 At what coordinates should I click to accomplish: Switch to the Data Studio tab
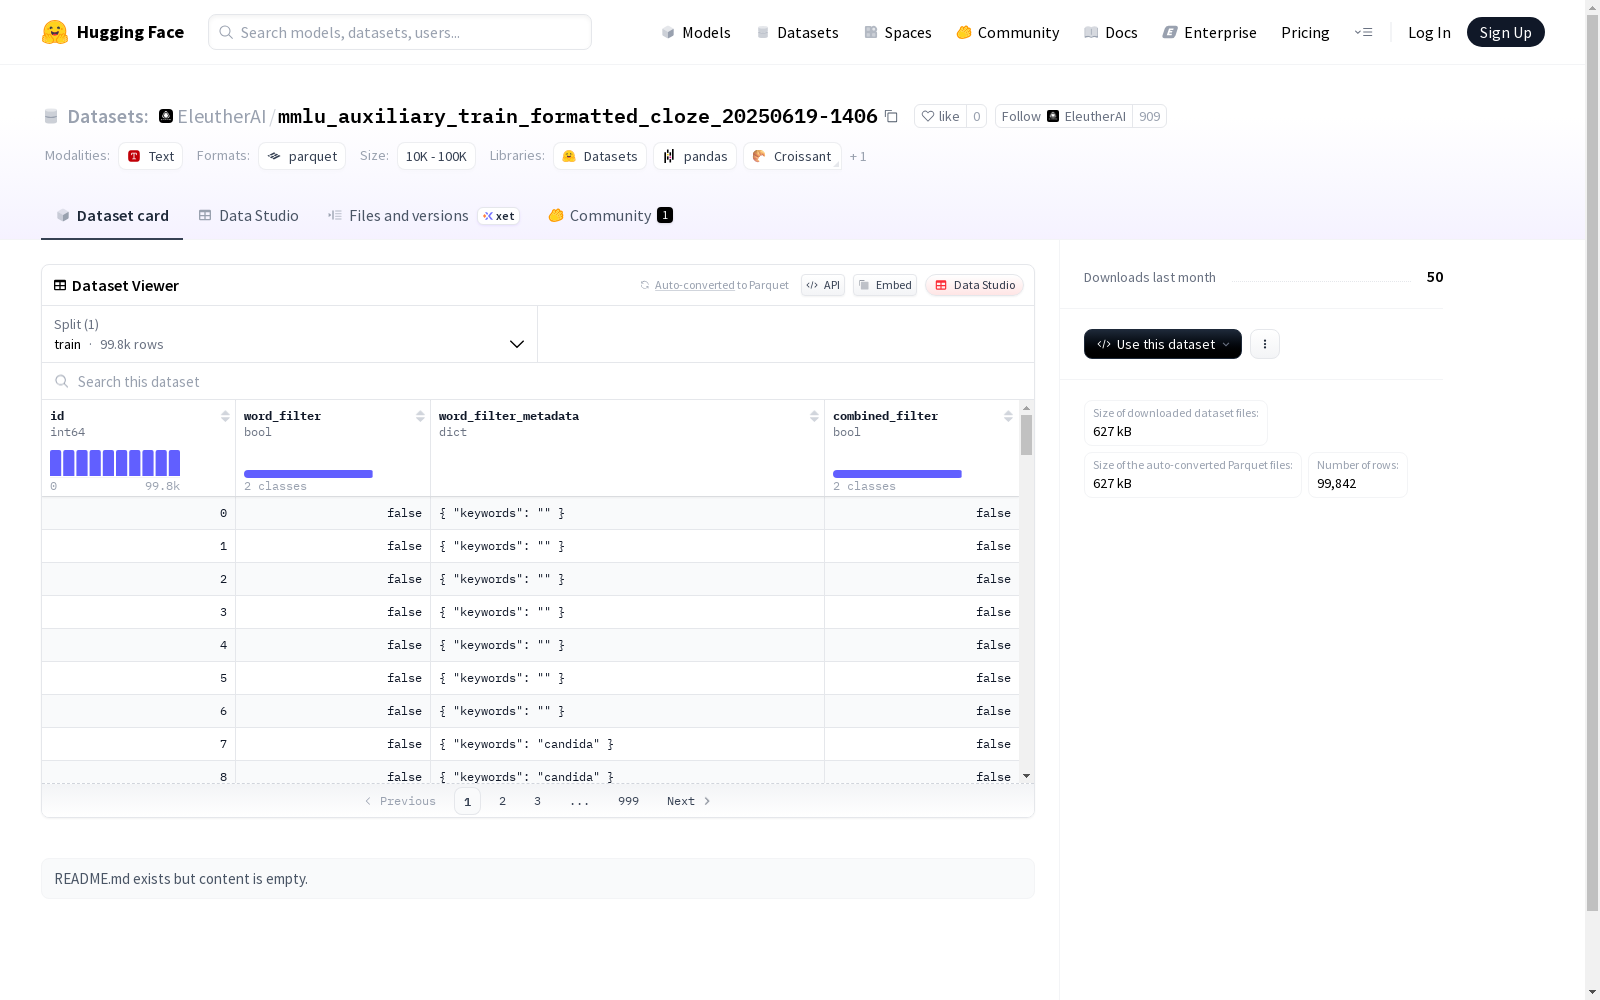click(x=249, y=216)
